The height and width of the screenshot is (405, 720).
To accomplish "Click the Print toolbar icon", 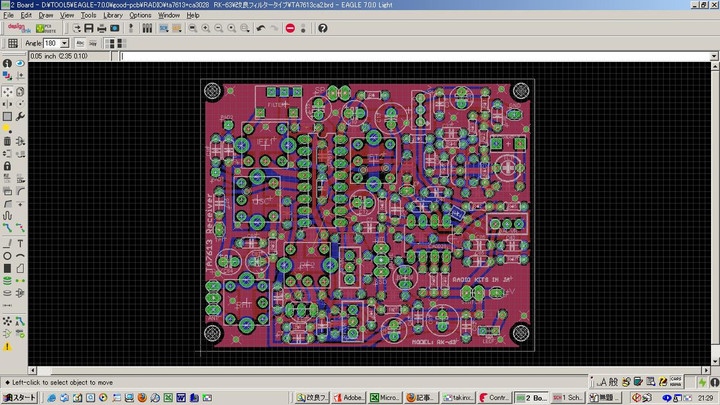I will [101, 29].
